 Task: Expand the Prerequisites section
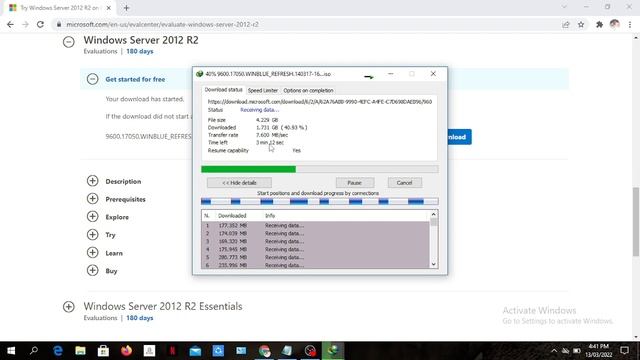(93, 199)
